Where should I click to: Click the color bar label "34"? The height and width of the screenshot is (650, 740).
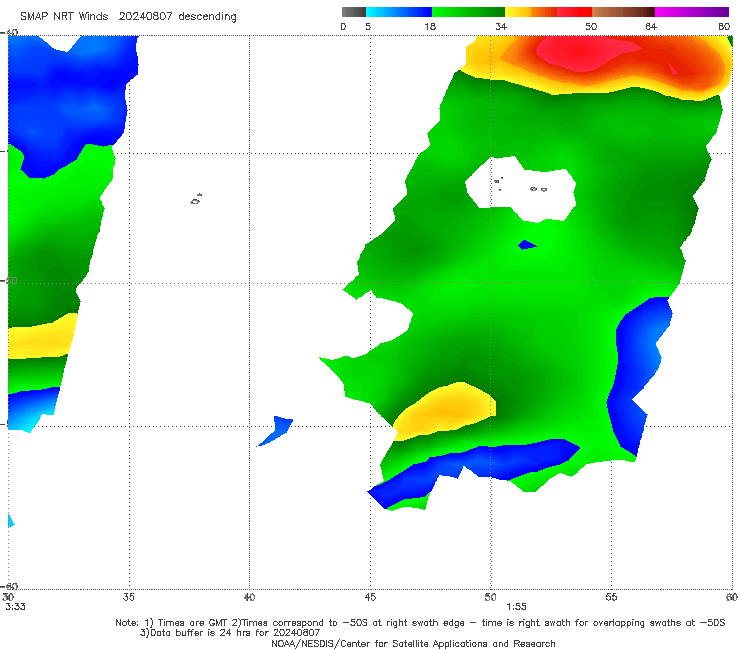click(x=501, y=26)
